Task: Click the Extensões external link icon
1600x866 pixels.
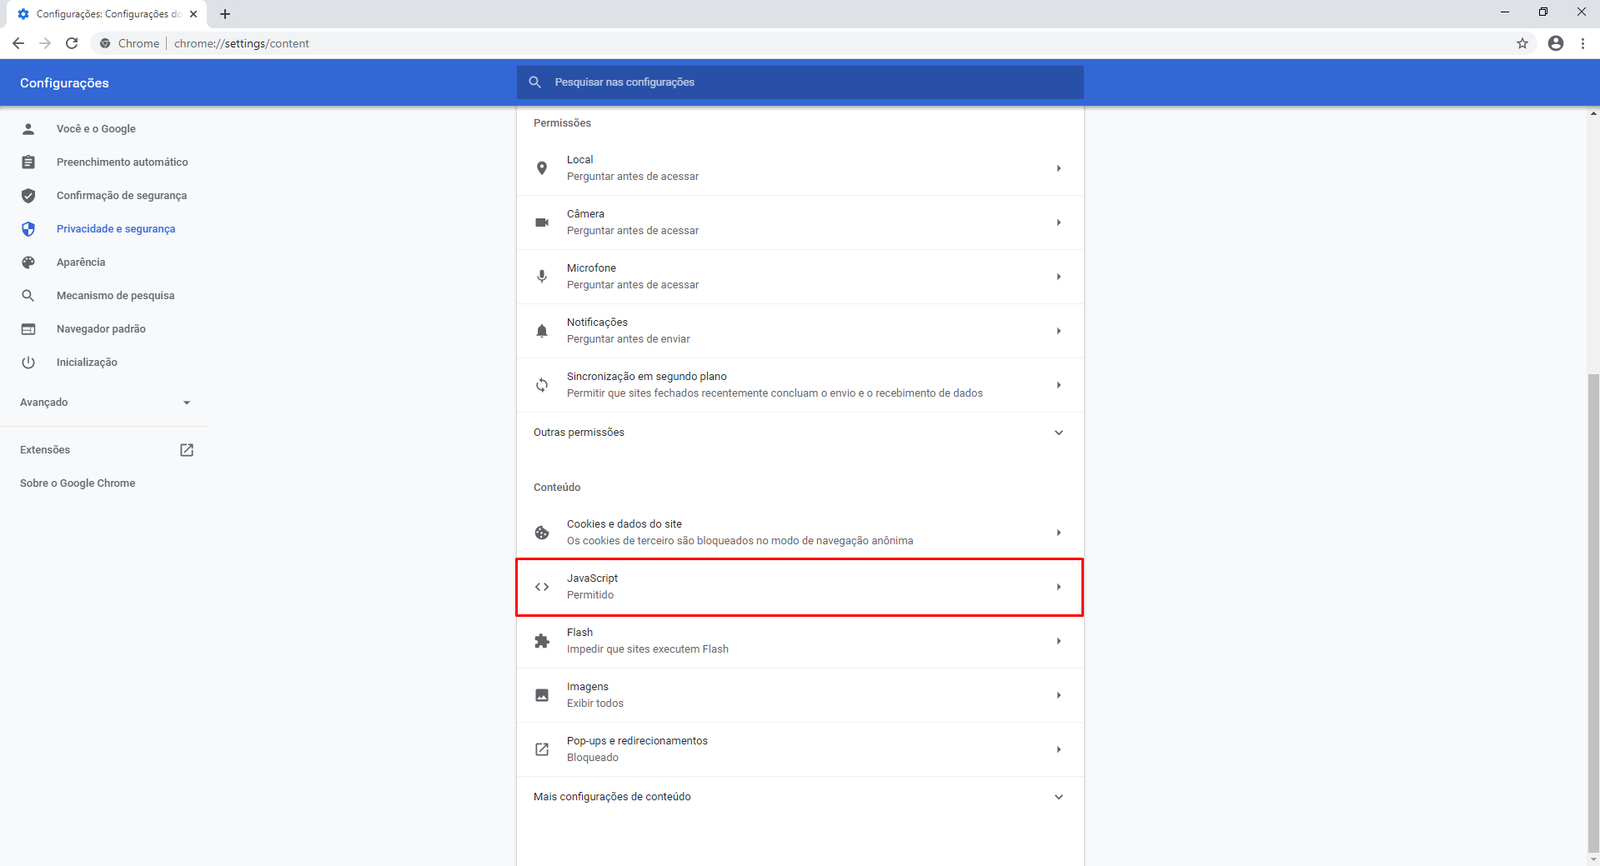Action: point(186,450)
